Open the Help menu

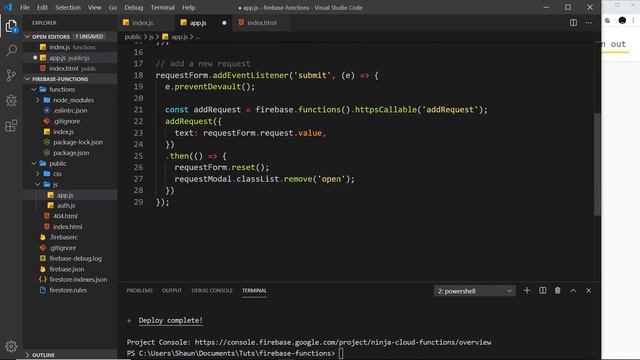[188, 7]
